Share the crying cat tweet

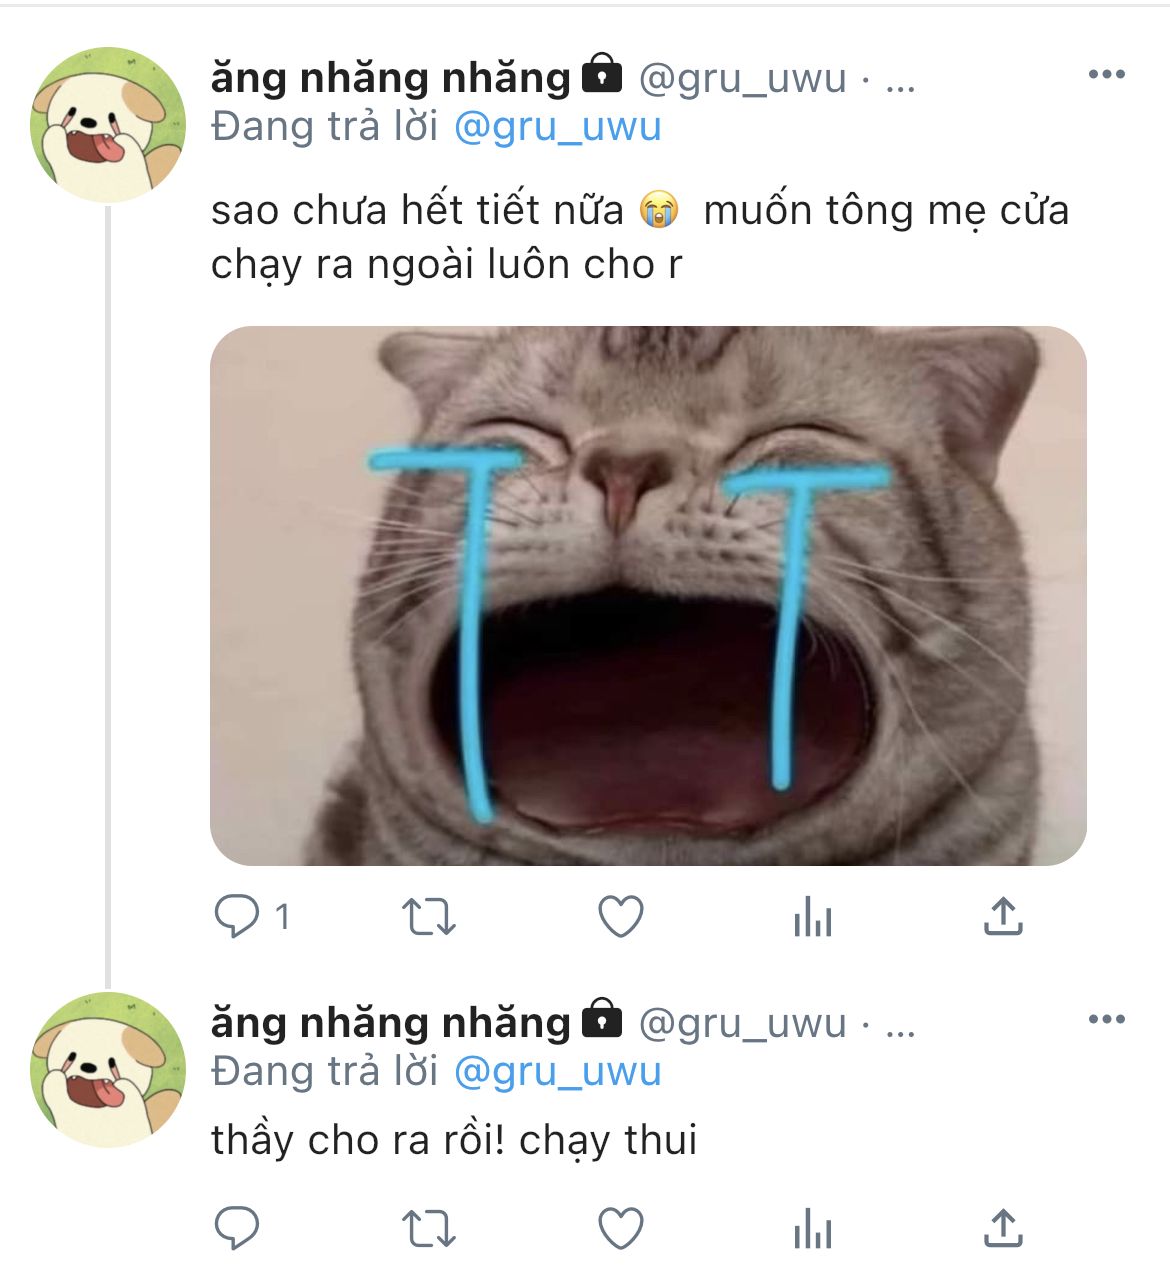[x=1003, y=916]
